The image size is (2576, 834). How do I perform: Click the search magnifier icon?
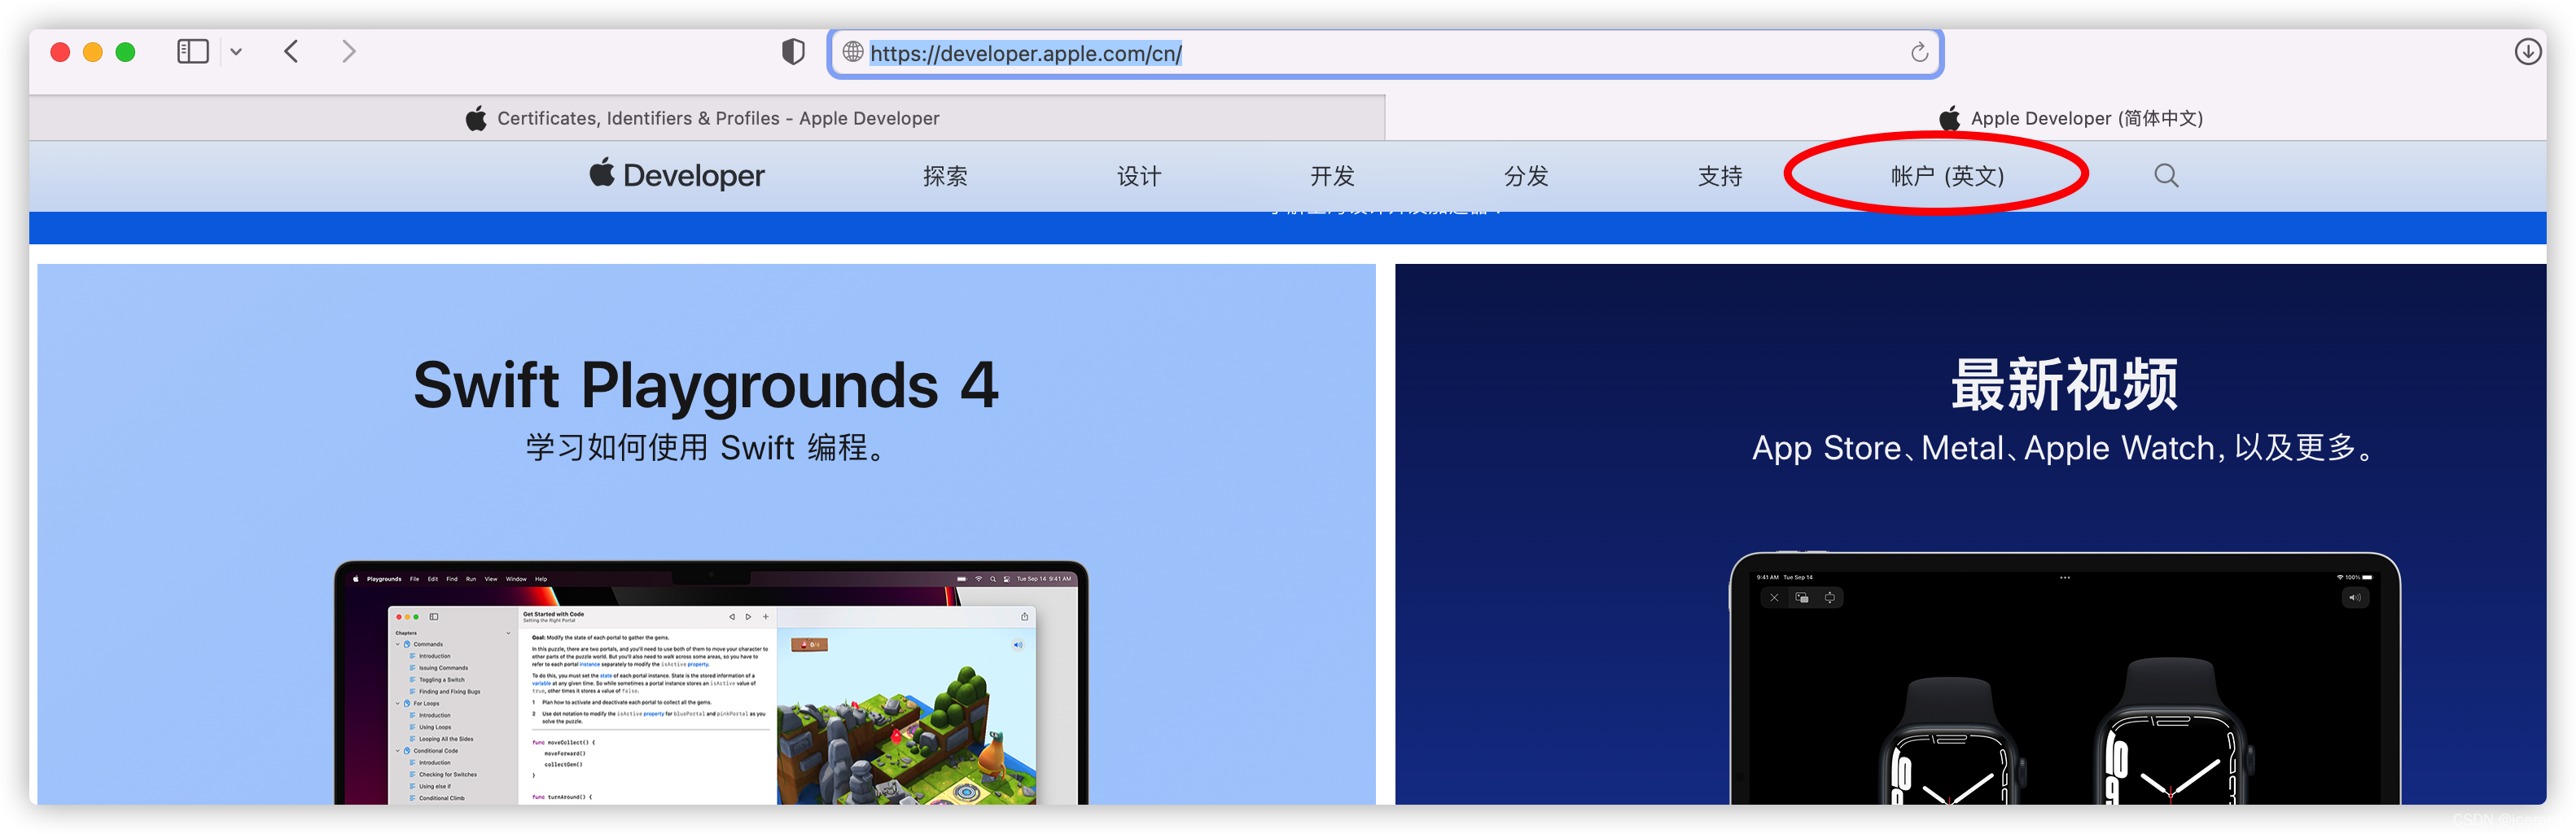tap(2166, 176)
